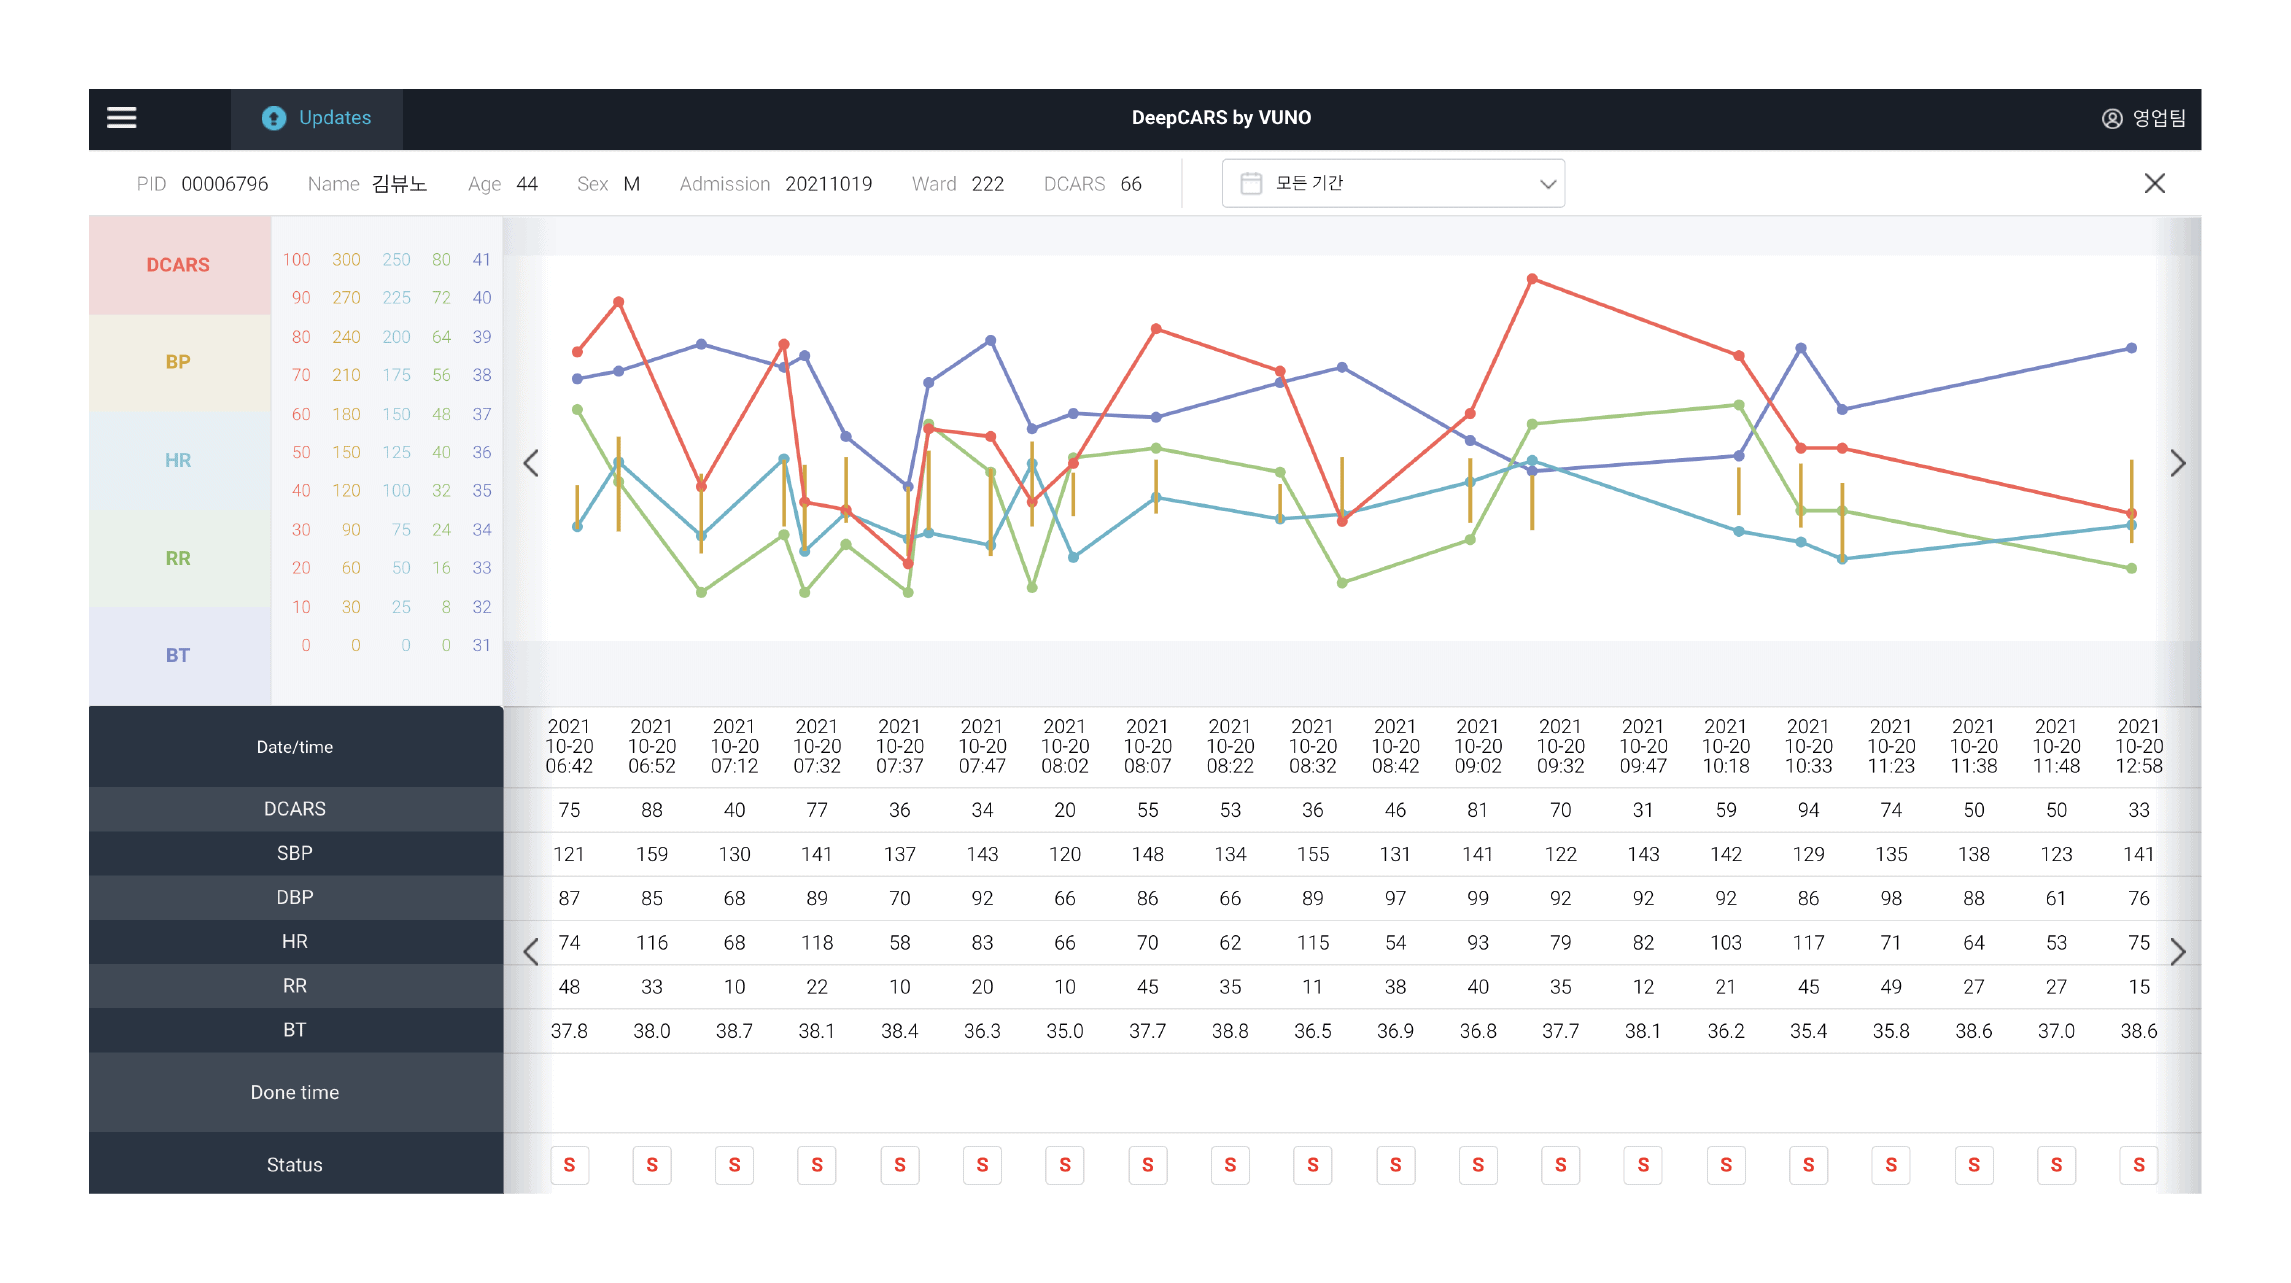Click the S status for 12:58
The height and width of the screenshot is (1283, 2291).
(x=2138, y=1165)
